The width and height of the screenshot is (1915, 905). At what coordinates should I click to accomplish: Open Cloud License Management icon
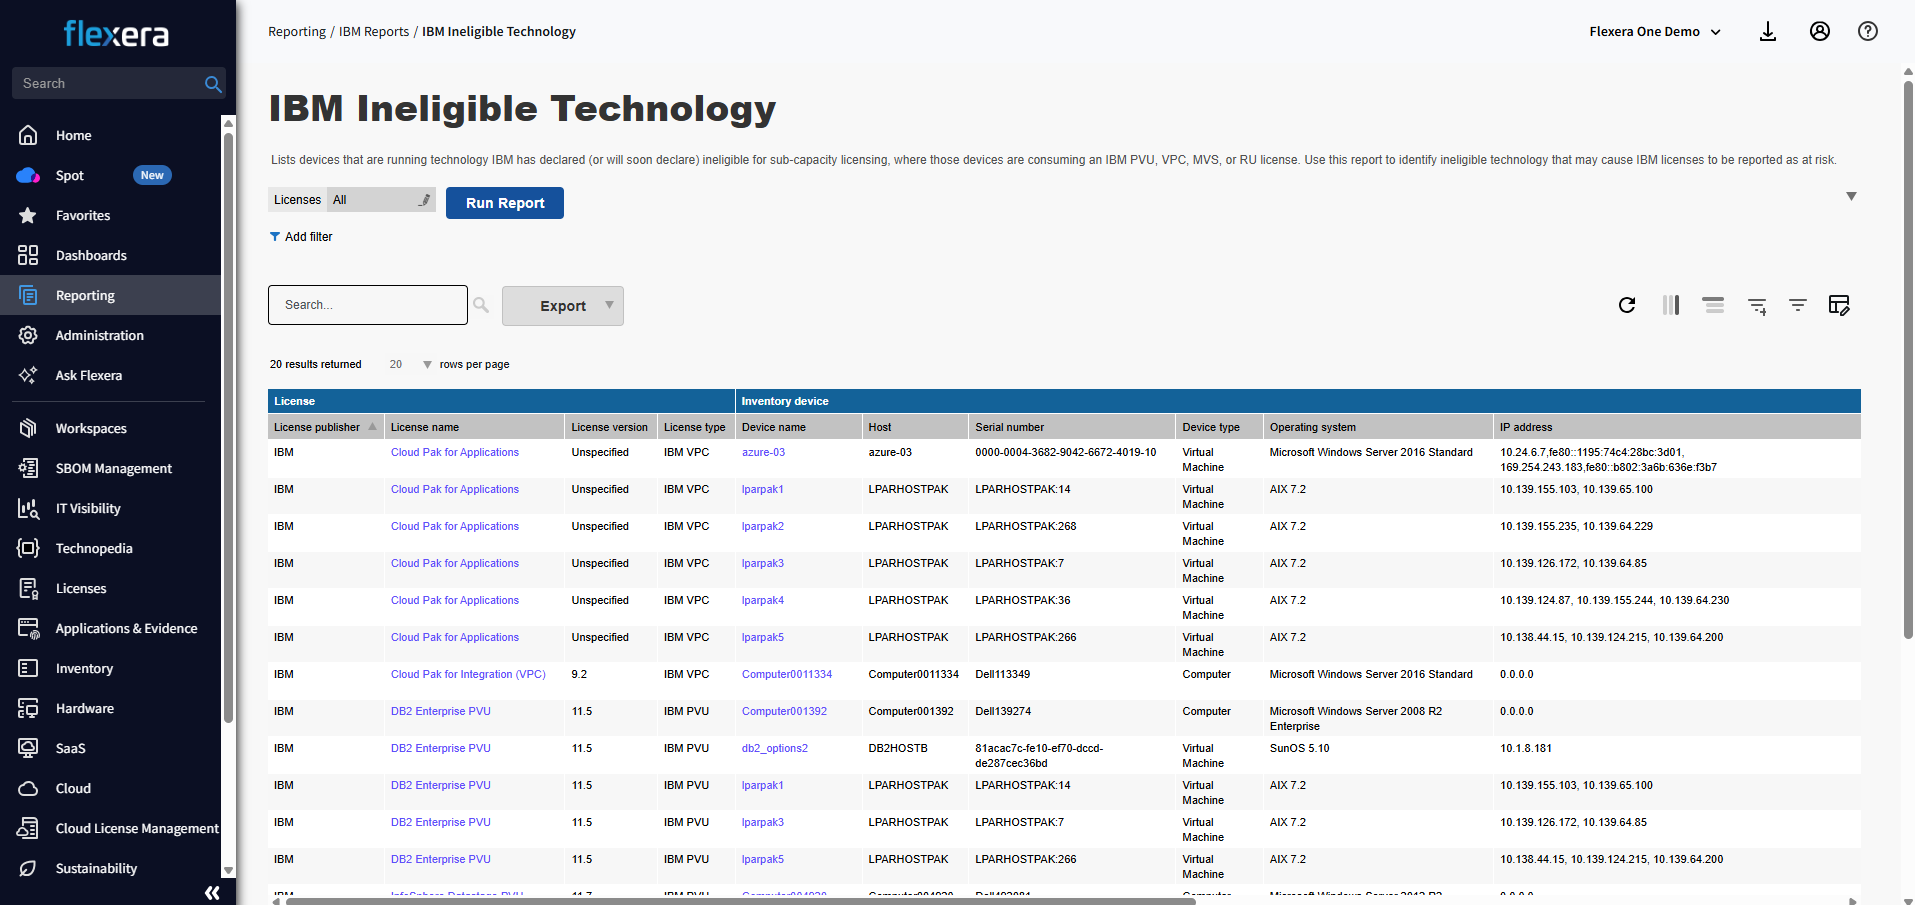tap(28, 828)
